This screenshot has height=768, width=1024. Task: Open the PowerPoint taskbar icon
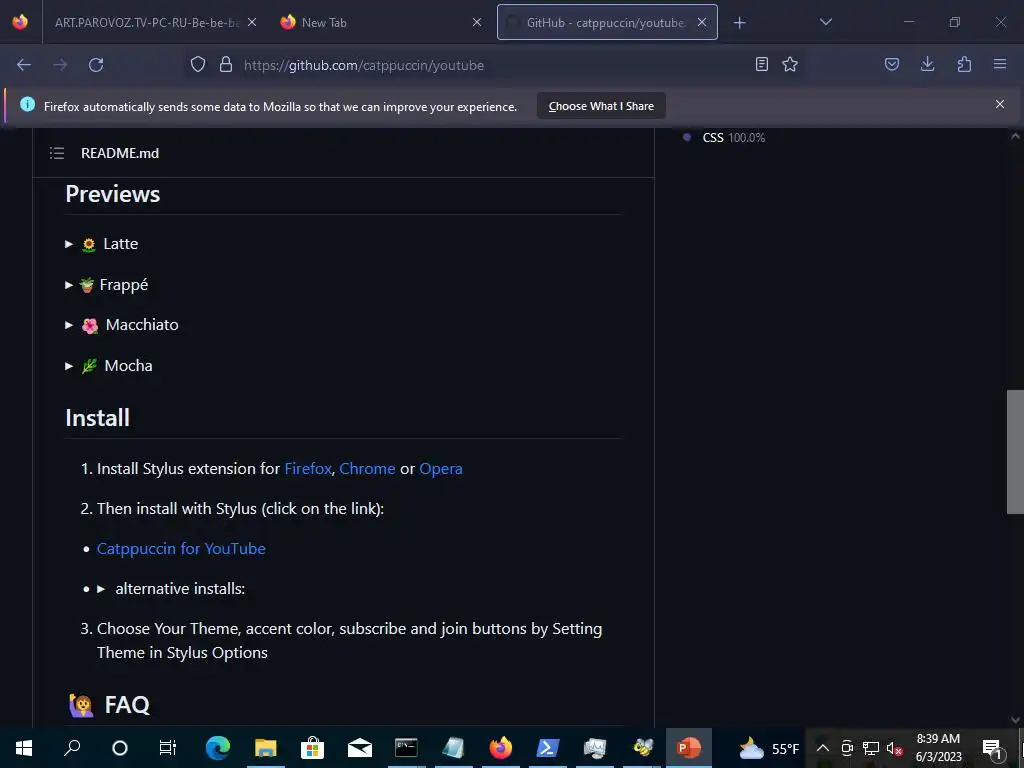point(689,748)
